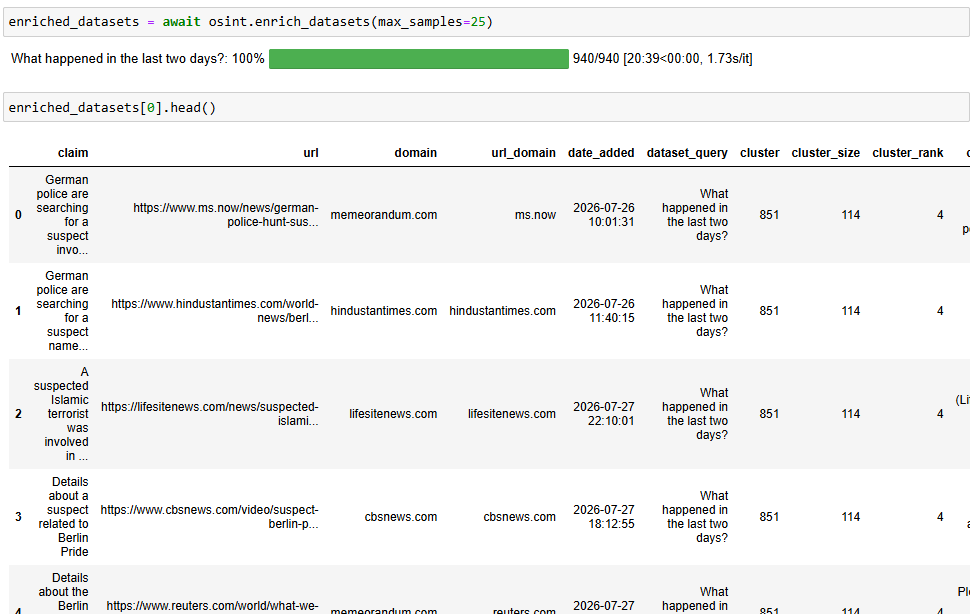Viewport: 973px width, 614px height.
Task: Click the lifesitenews.com suspected-islami URL cell
Action: click(210, 413)
